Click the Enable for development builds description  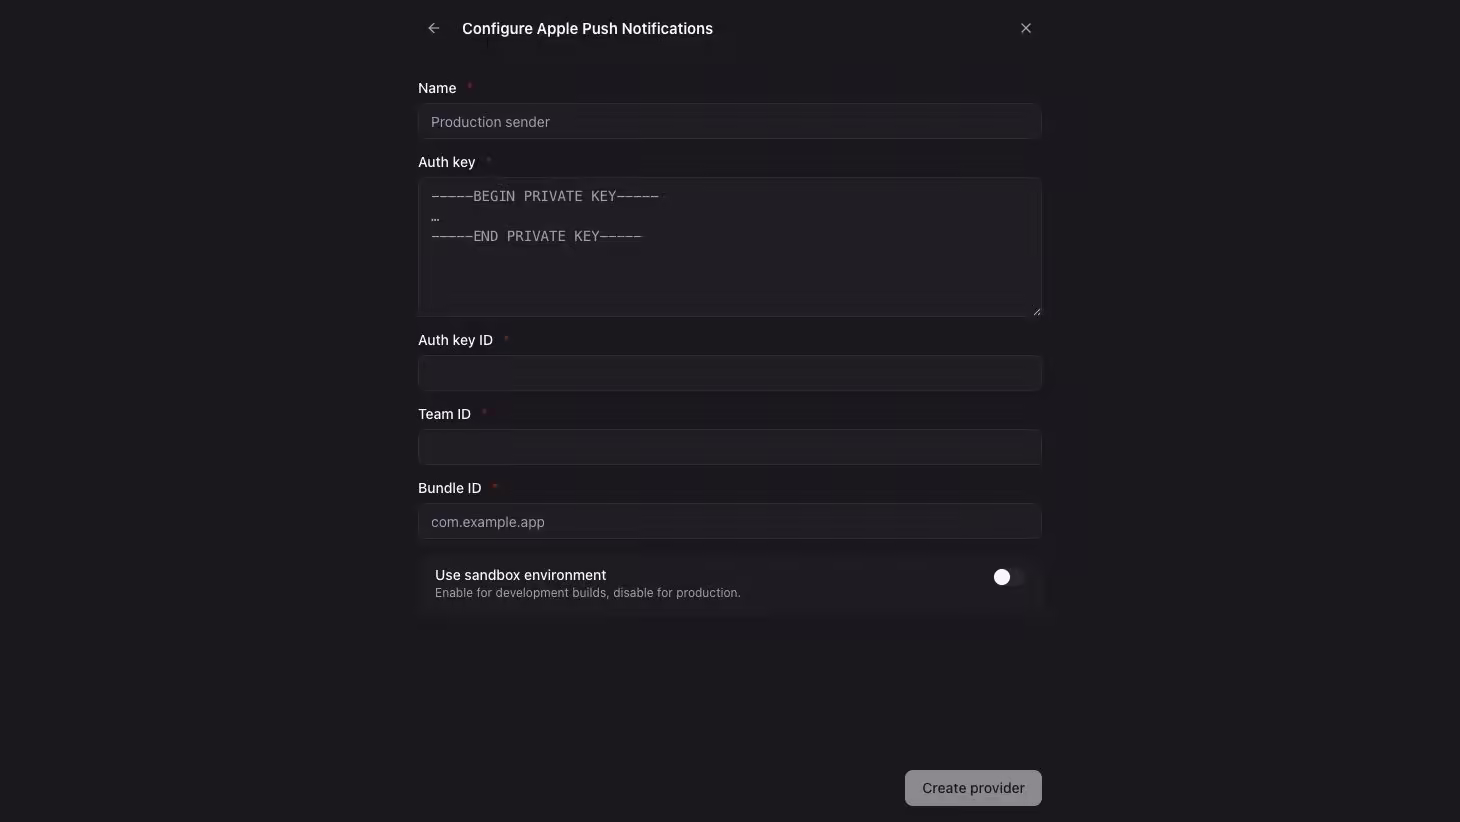(x=587, y=593)
